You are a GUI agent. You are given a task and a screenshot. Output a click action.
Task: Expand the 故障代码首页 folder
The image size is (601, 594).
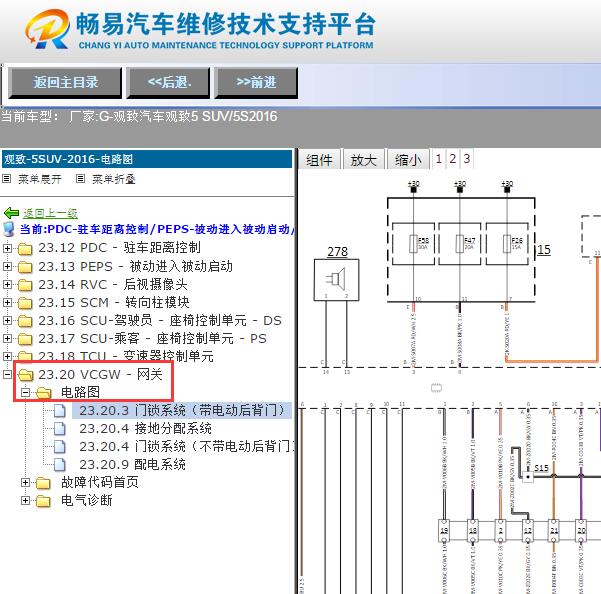pos(25,482)
